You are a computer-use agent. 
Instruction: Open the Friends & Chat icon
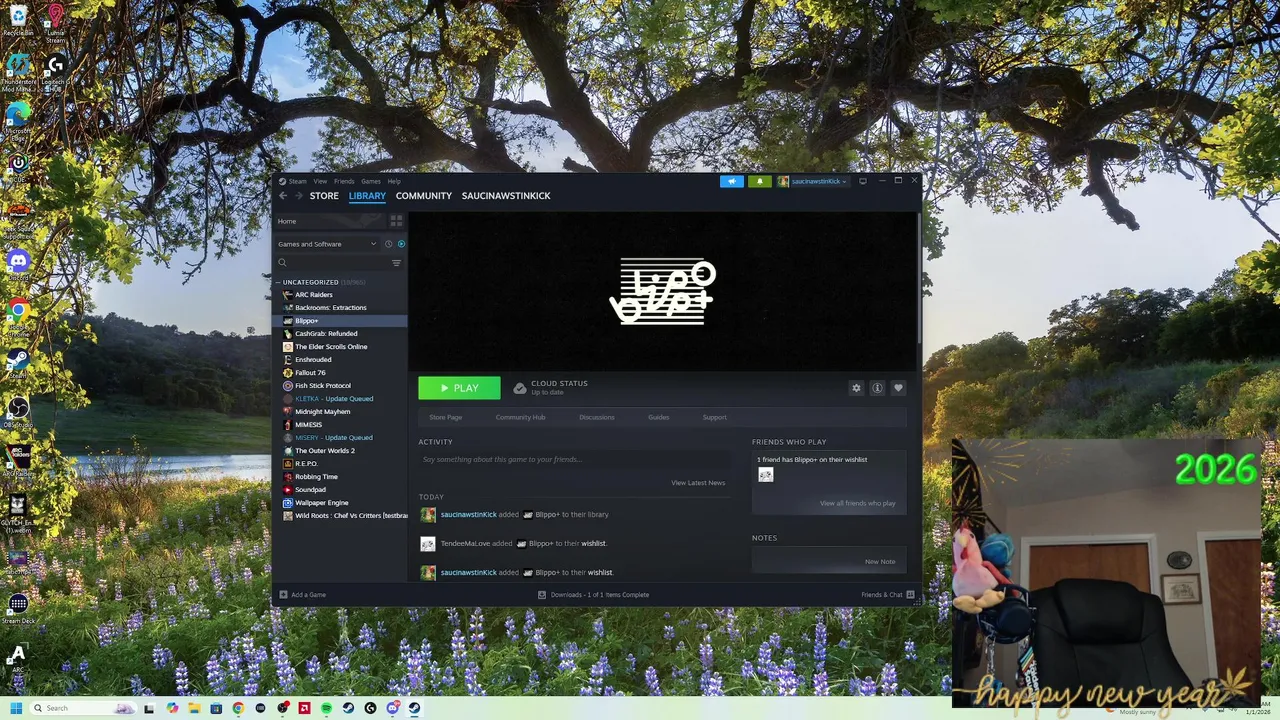pos(910,595)
